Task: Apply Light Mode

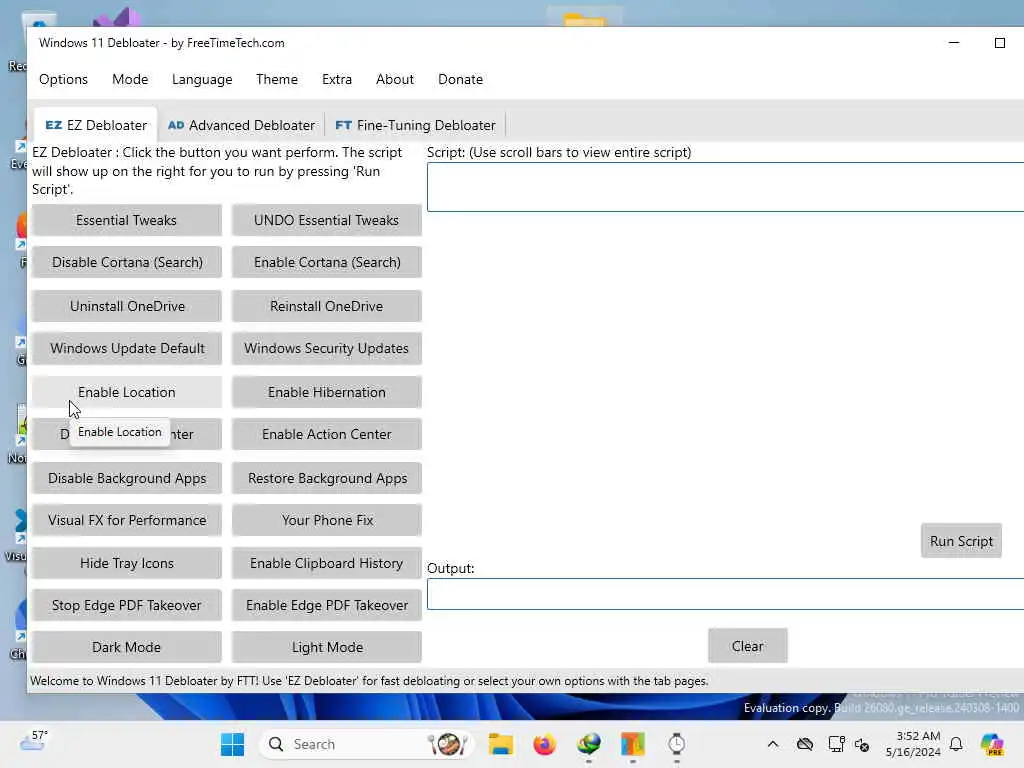Action: tap(327, 647)
